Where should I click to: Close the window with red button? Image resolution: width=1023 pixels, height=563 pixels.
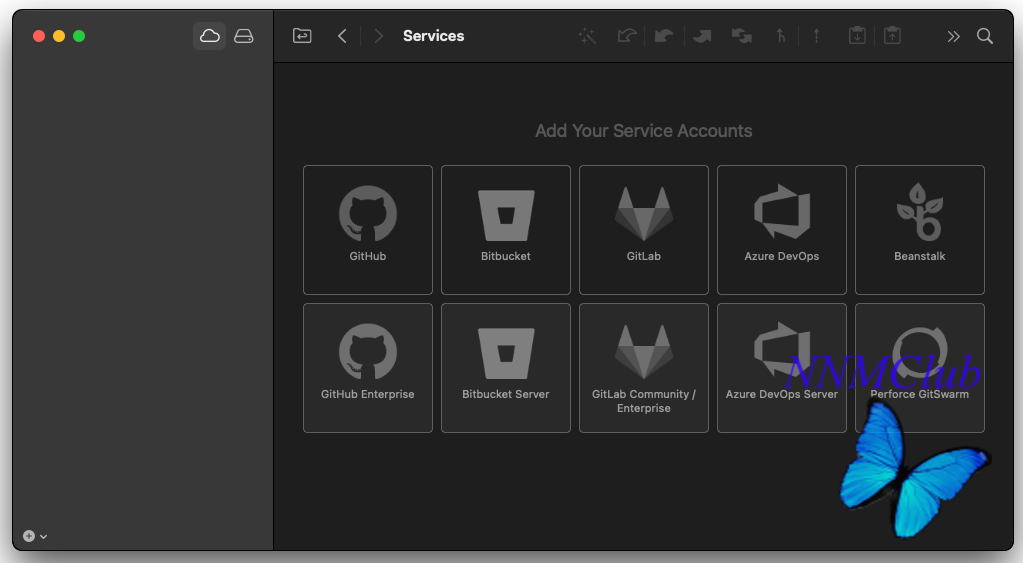(x=39, y=36)
